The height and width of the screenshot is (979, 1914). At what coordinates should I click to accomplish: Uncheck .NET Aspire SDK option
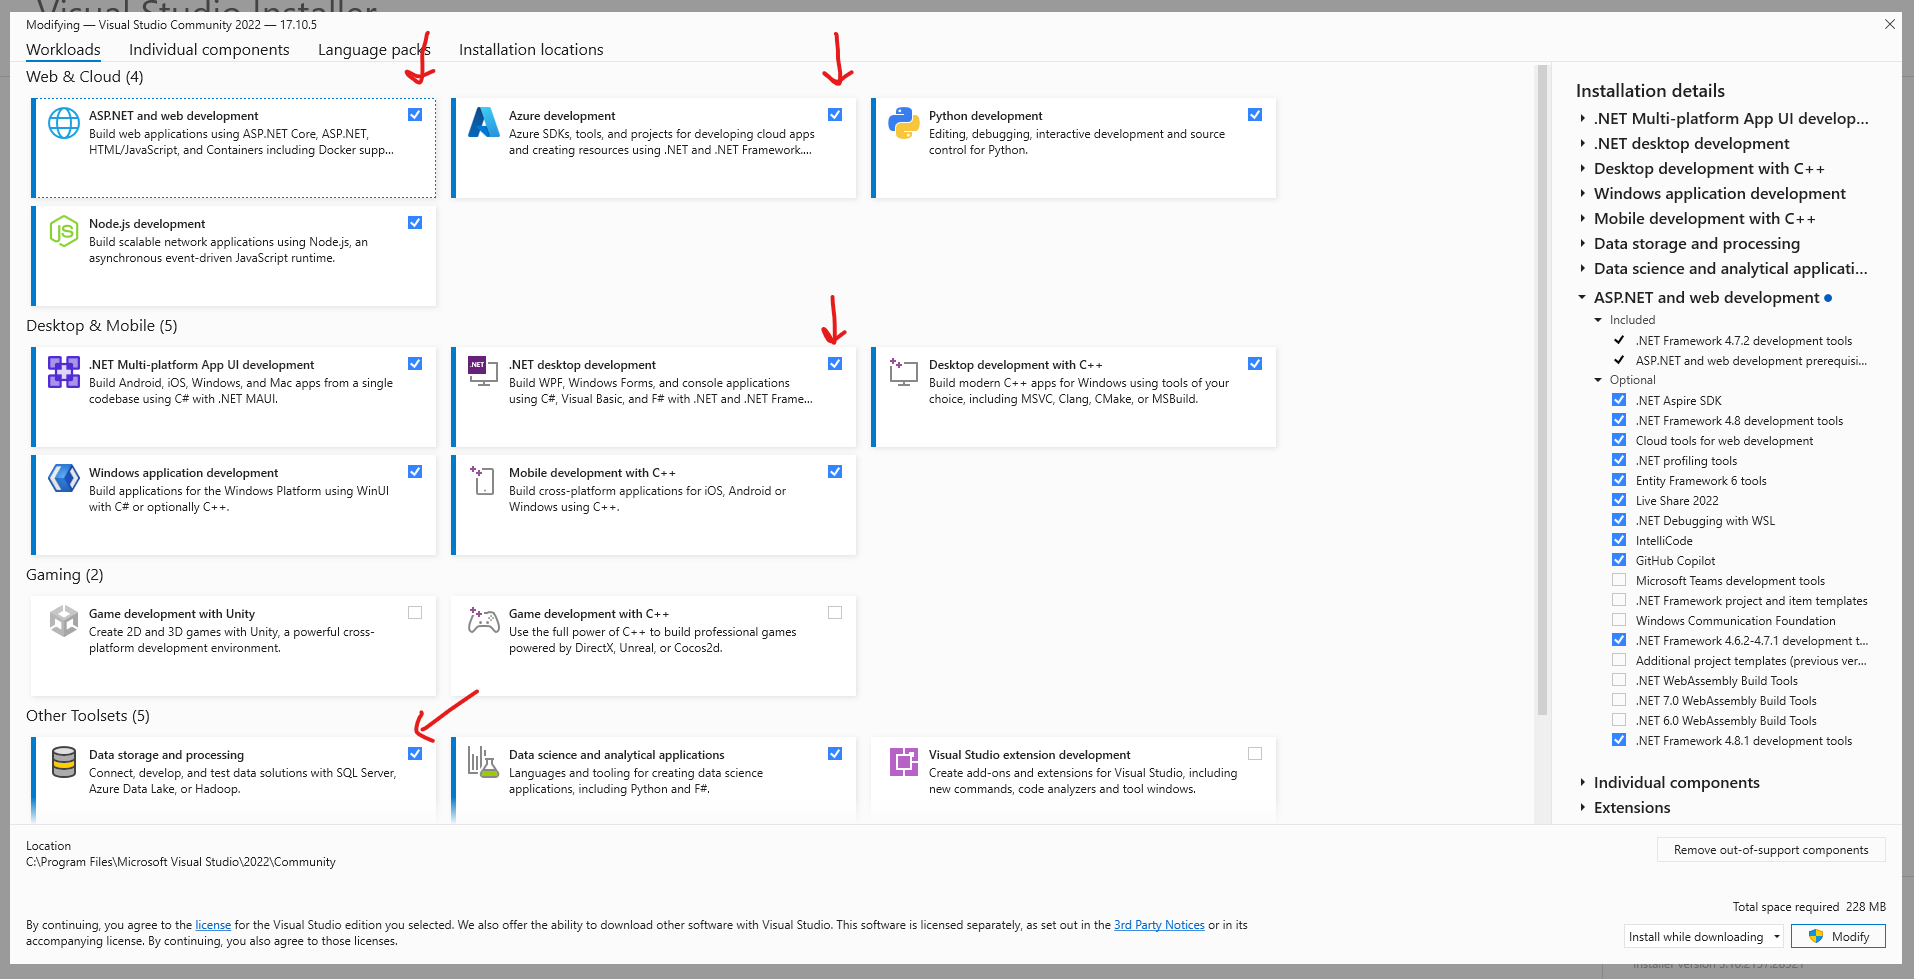pyautogui.click(x=1619, y=400)
